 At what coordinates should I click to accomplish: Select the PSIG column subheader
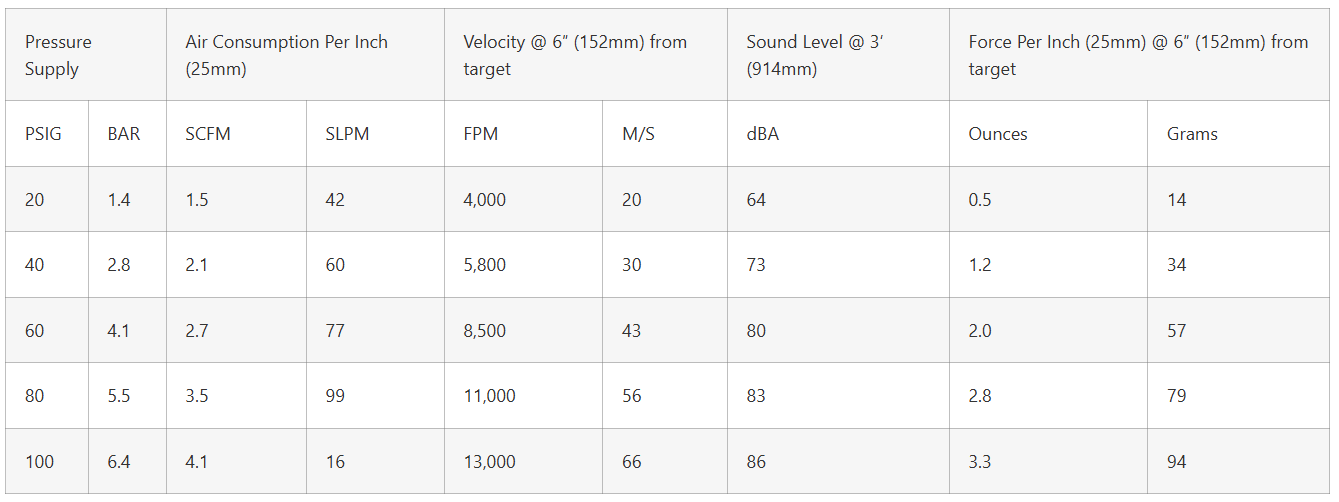pos(43,134)
